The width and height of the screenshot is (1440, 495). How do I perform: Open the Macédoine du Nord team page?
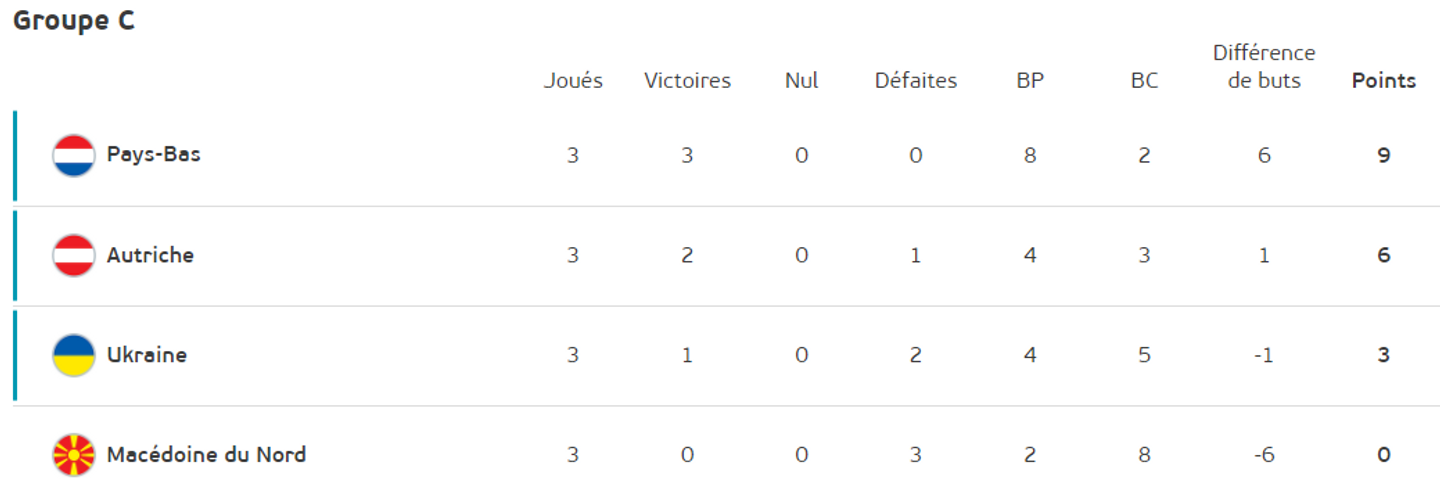tap(206, 455)
